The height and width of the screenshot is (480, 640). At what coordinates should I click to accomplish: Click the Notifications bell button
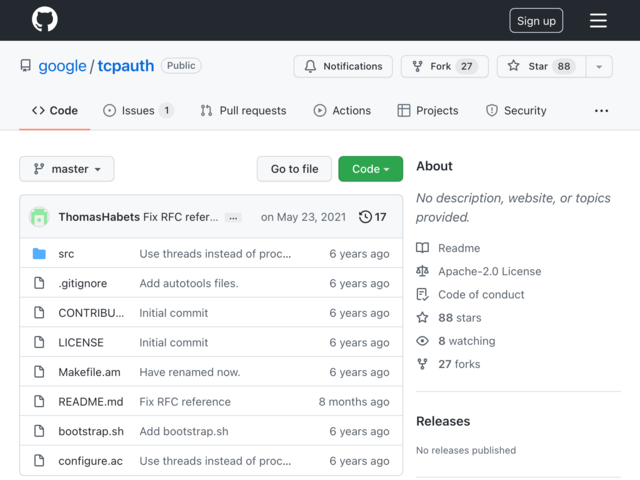(x=343, y=66)
